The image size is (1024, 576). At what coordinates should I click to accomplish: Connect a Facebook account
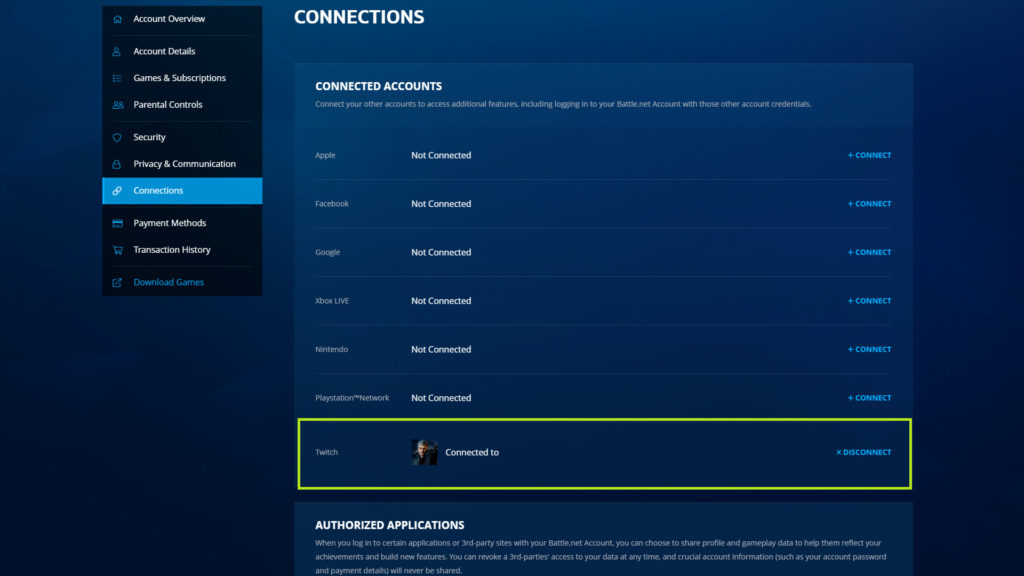pos(868,203)
